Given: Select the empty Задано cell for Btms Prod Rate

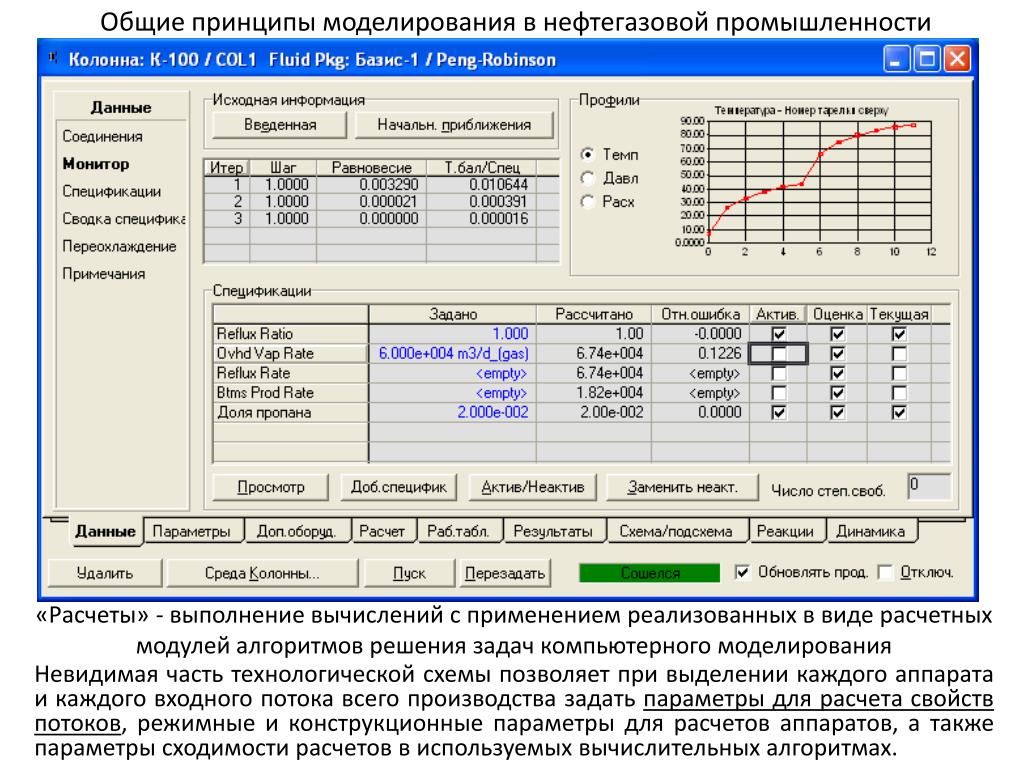Looking at the screenshot, I should pos(452,392).
